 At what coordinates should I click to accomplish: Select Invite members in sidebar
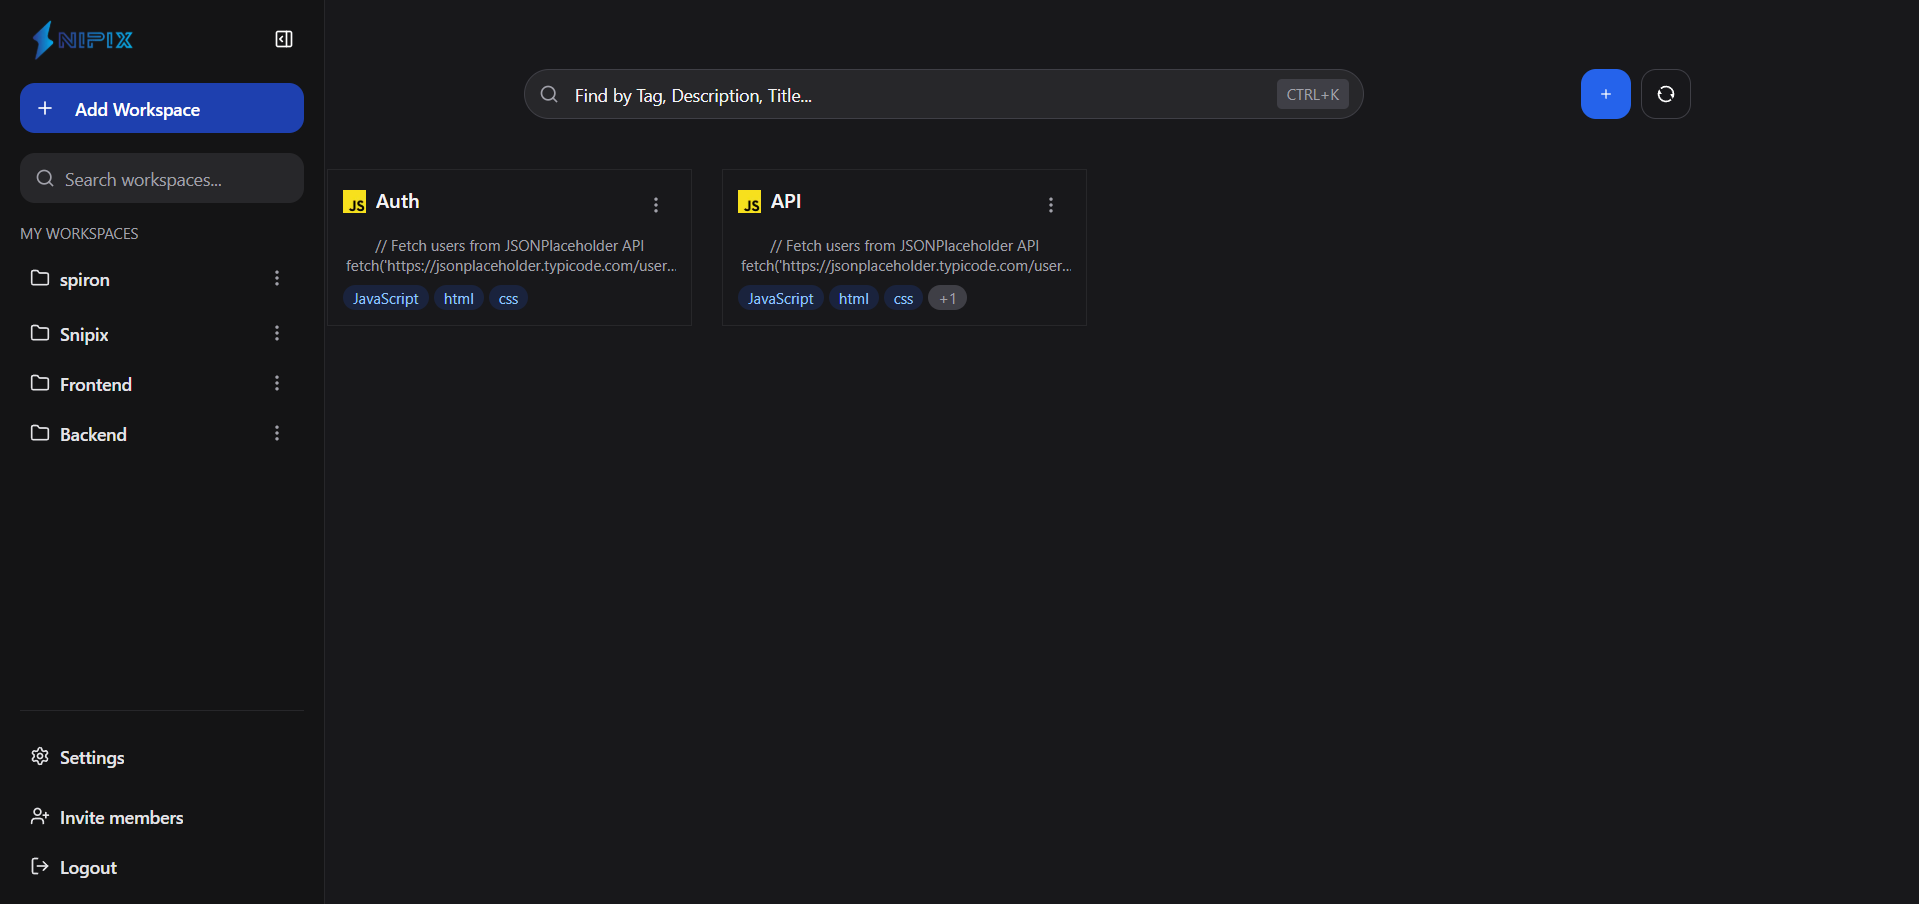coord(120,817)
